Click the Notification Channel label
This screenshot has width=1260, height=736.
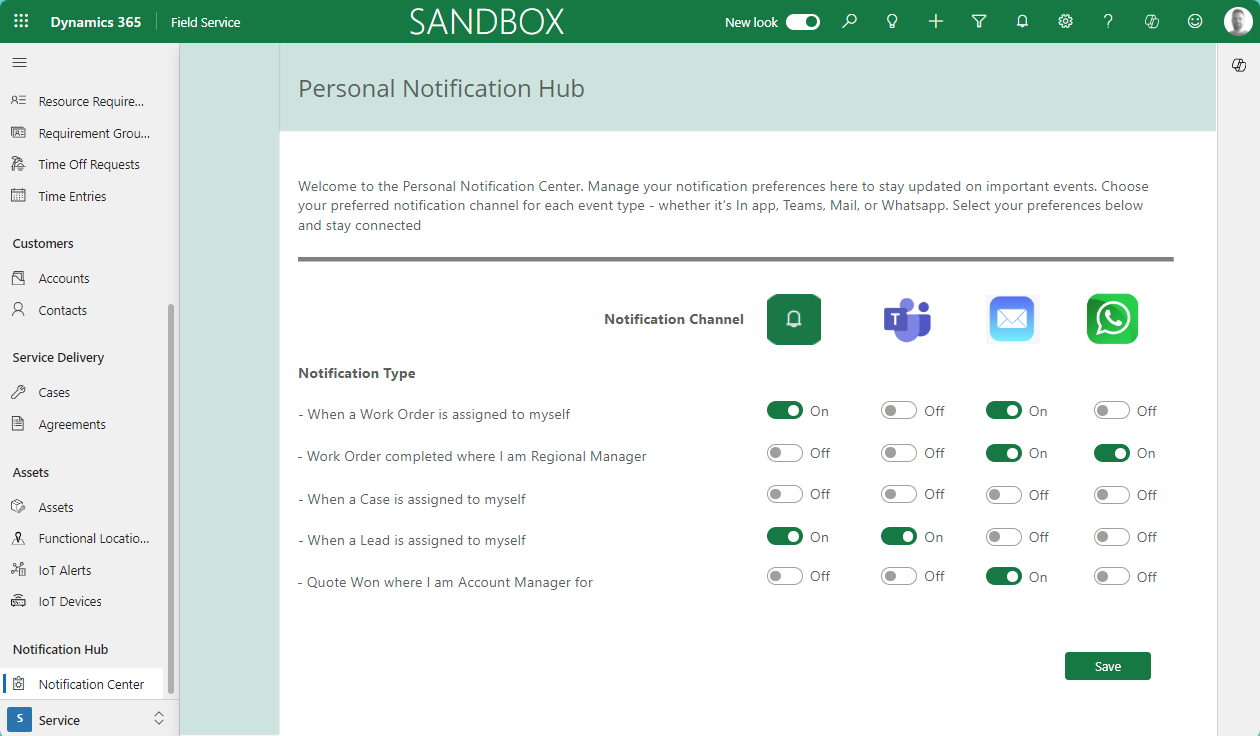674,319
